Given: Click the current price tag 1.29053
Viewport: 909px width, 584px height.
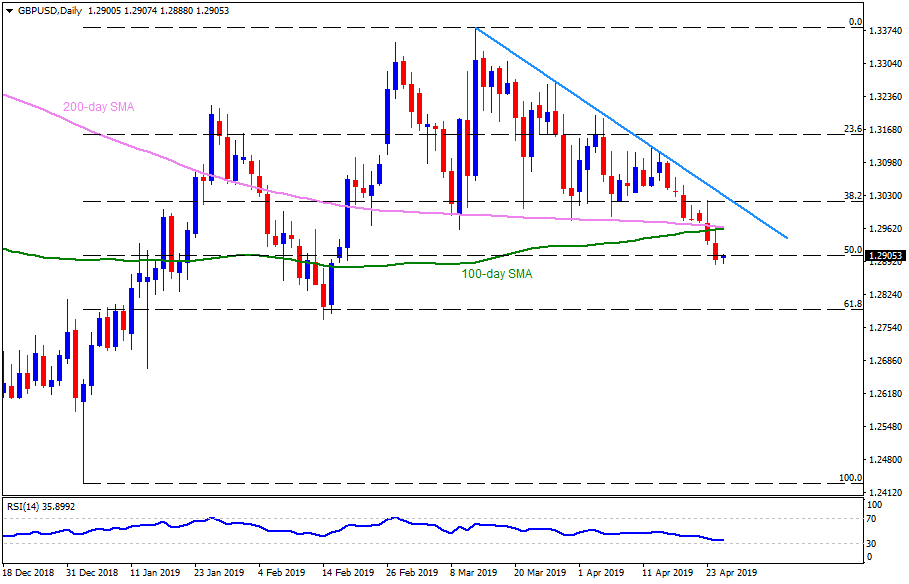Looking at the screenshot, I should pos(886,256).
